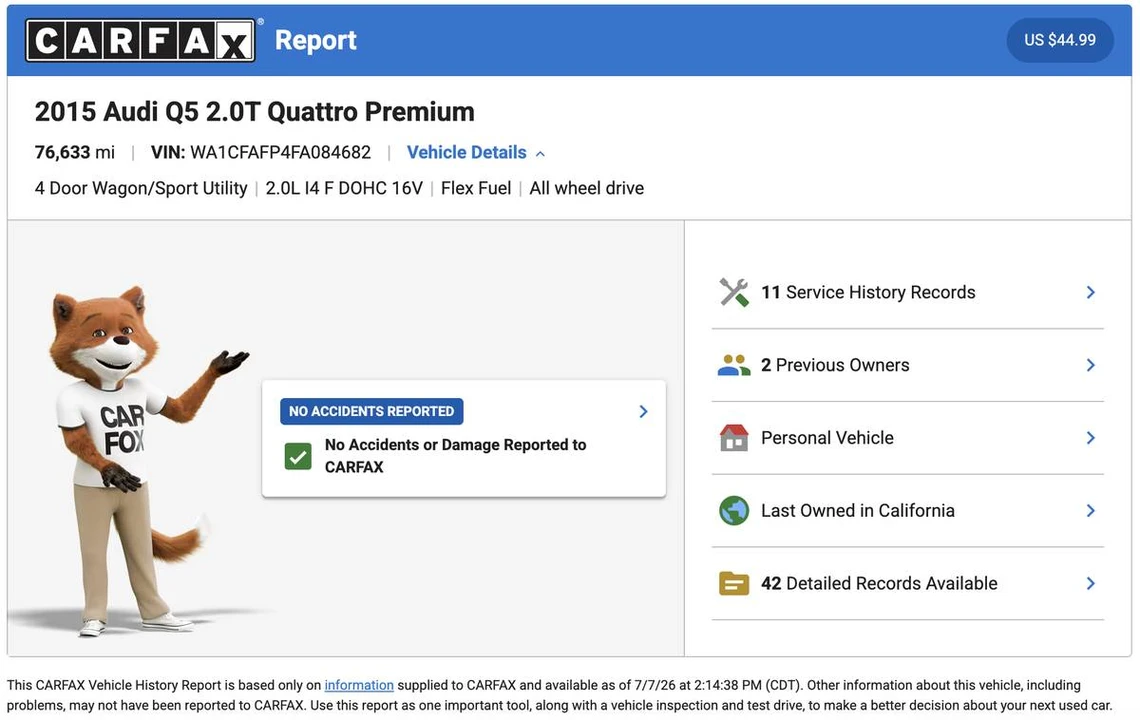Click the folder detailed records icon
Viewport: 1140px width, 720px height.
[x=734, y=583]
